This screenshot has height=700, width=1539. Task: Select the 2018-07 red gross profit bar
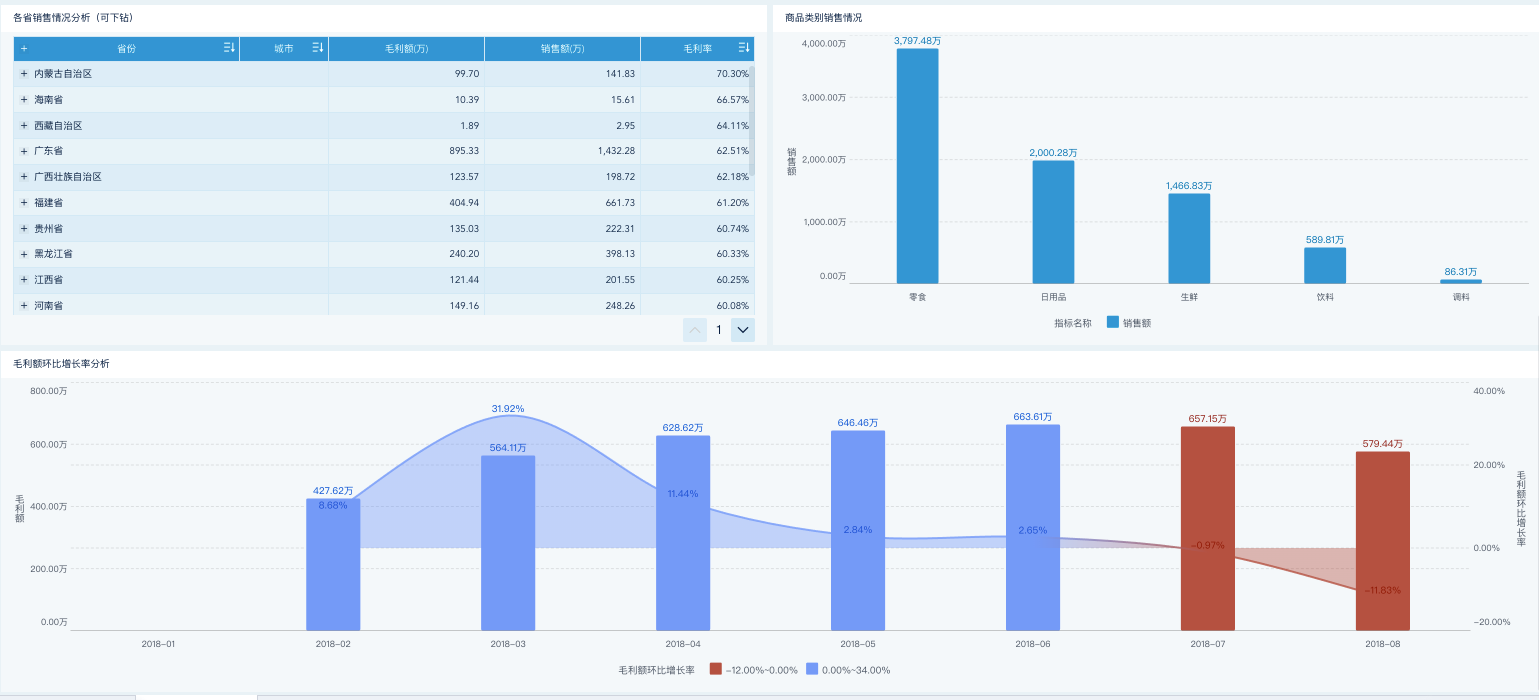[1207, 528]
